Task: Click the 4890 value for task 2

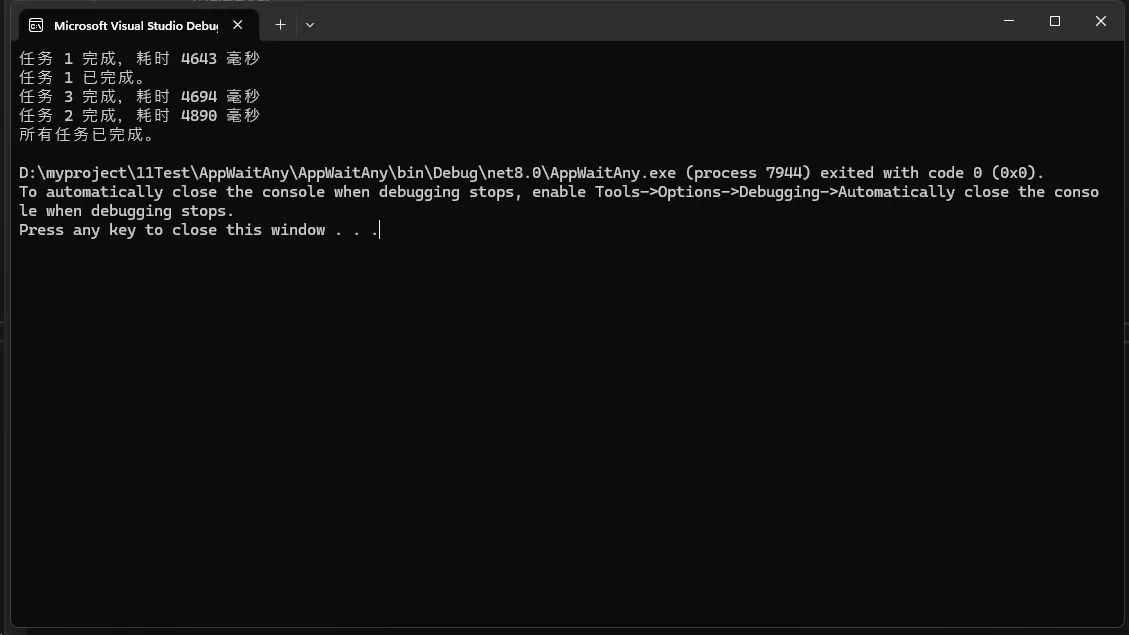Action: (x=198, y=116)
